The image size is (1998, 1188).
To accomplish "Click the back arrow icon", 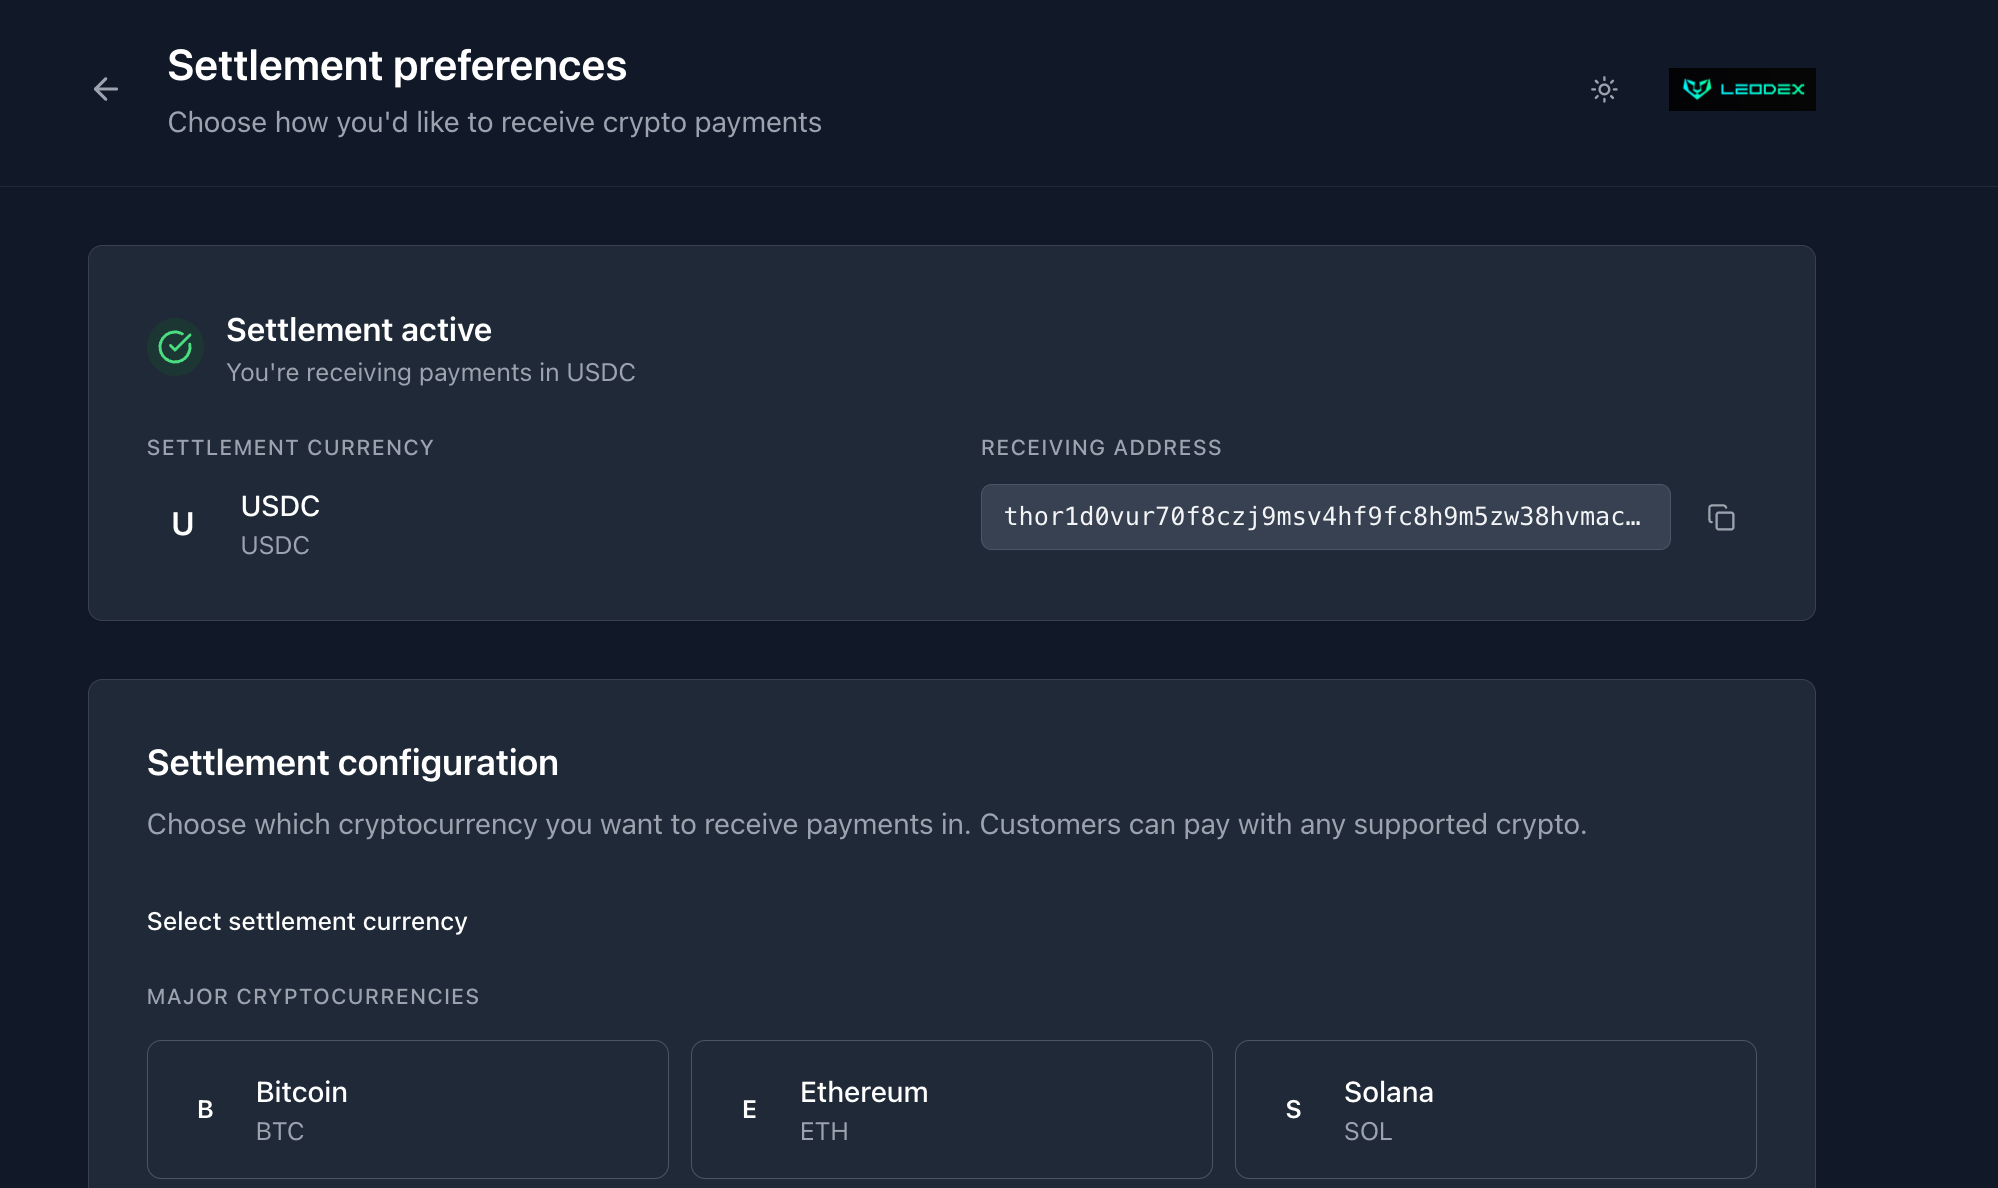I will (106, 89).
